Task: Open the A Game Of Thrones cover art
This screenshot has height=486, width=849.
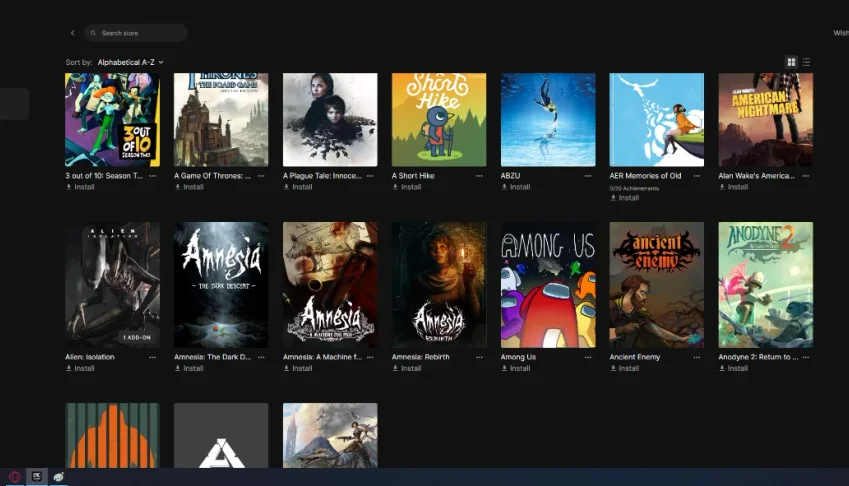Action: [221, 120]
